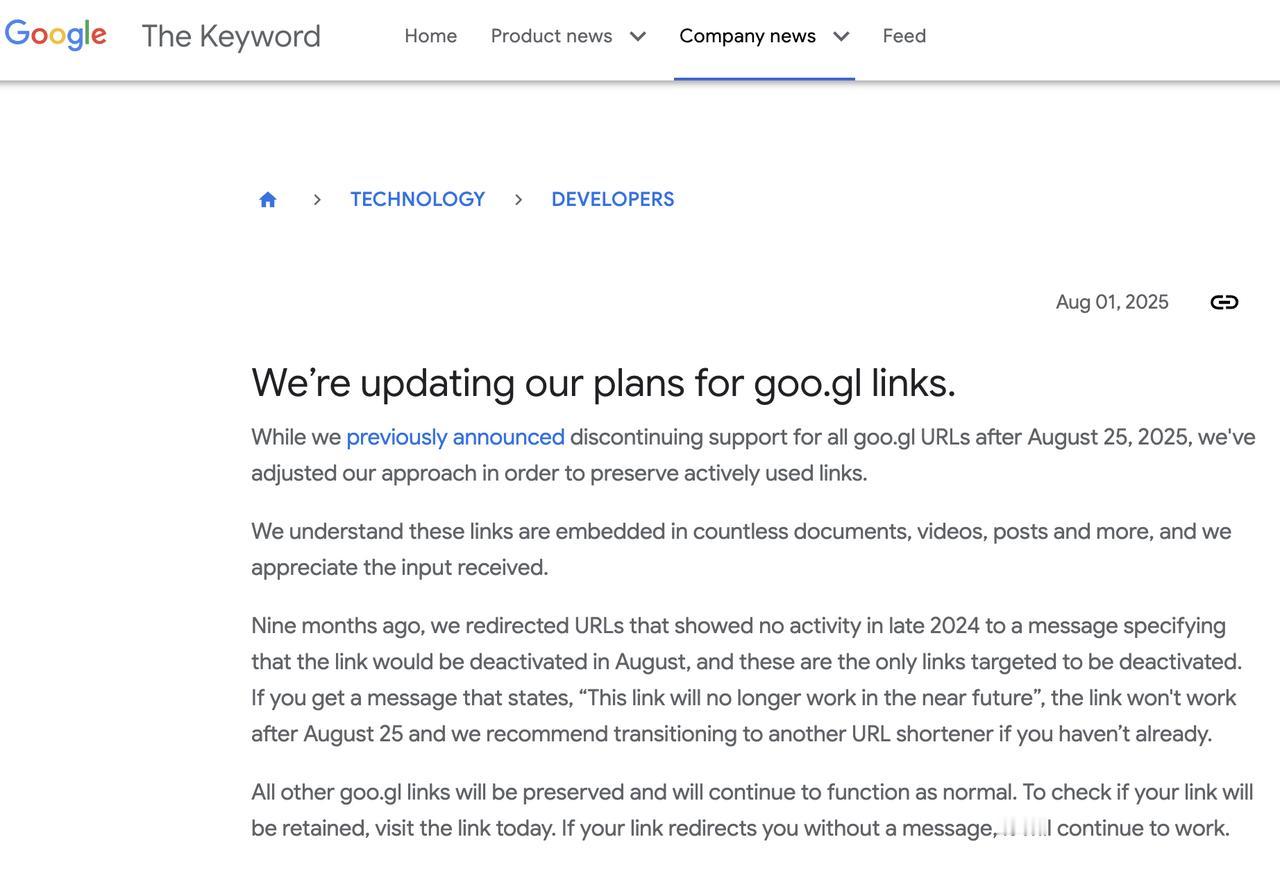Open the Product news menu
The image size is (1280, 871).
(x=551, y=36)
